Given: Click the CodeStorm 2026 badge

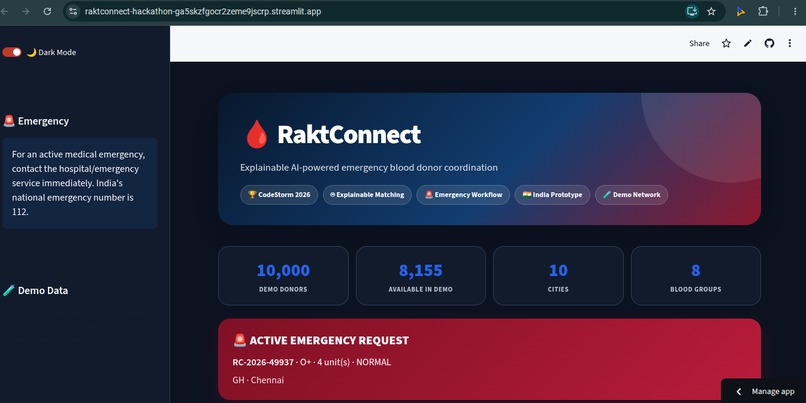Looking at the screenshot, I should pyautogui.click(x=279, y=195).
